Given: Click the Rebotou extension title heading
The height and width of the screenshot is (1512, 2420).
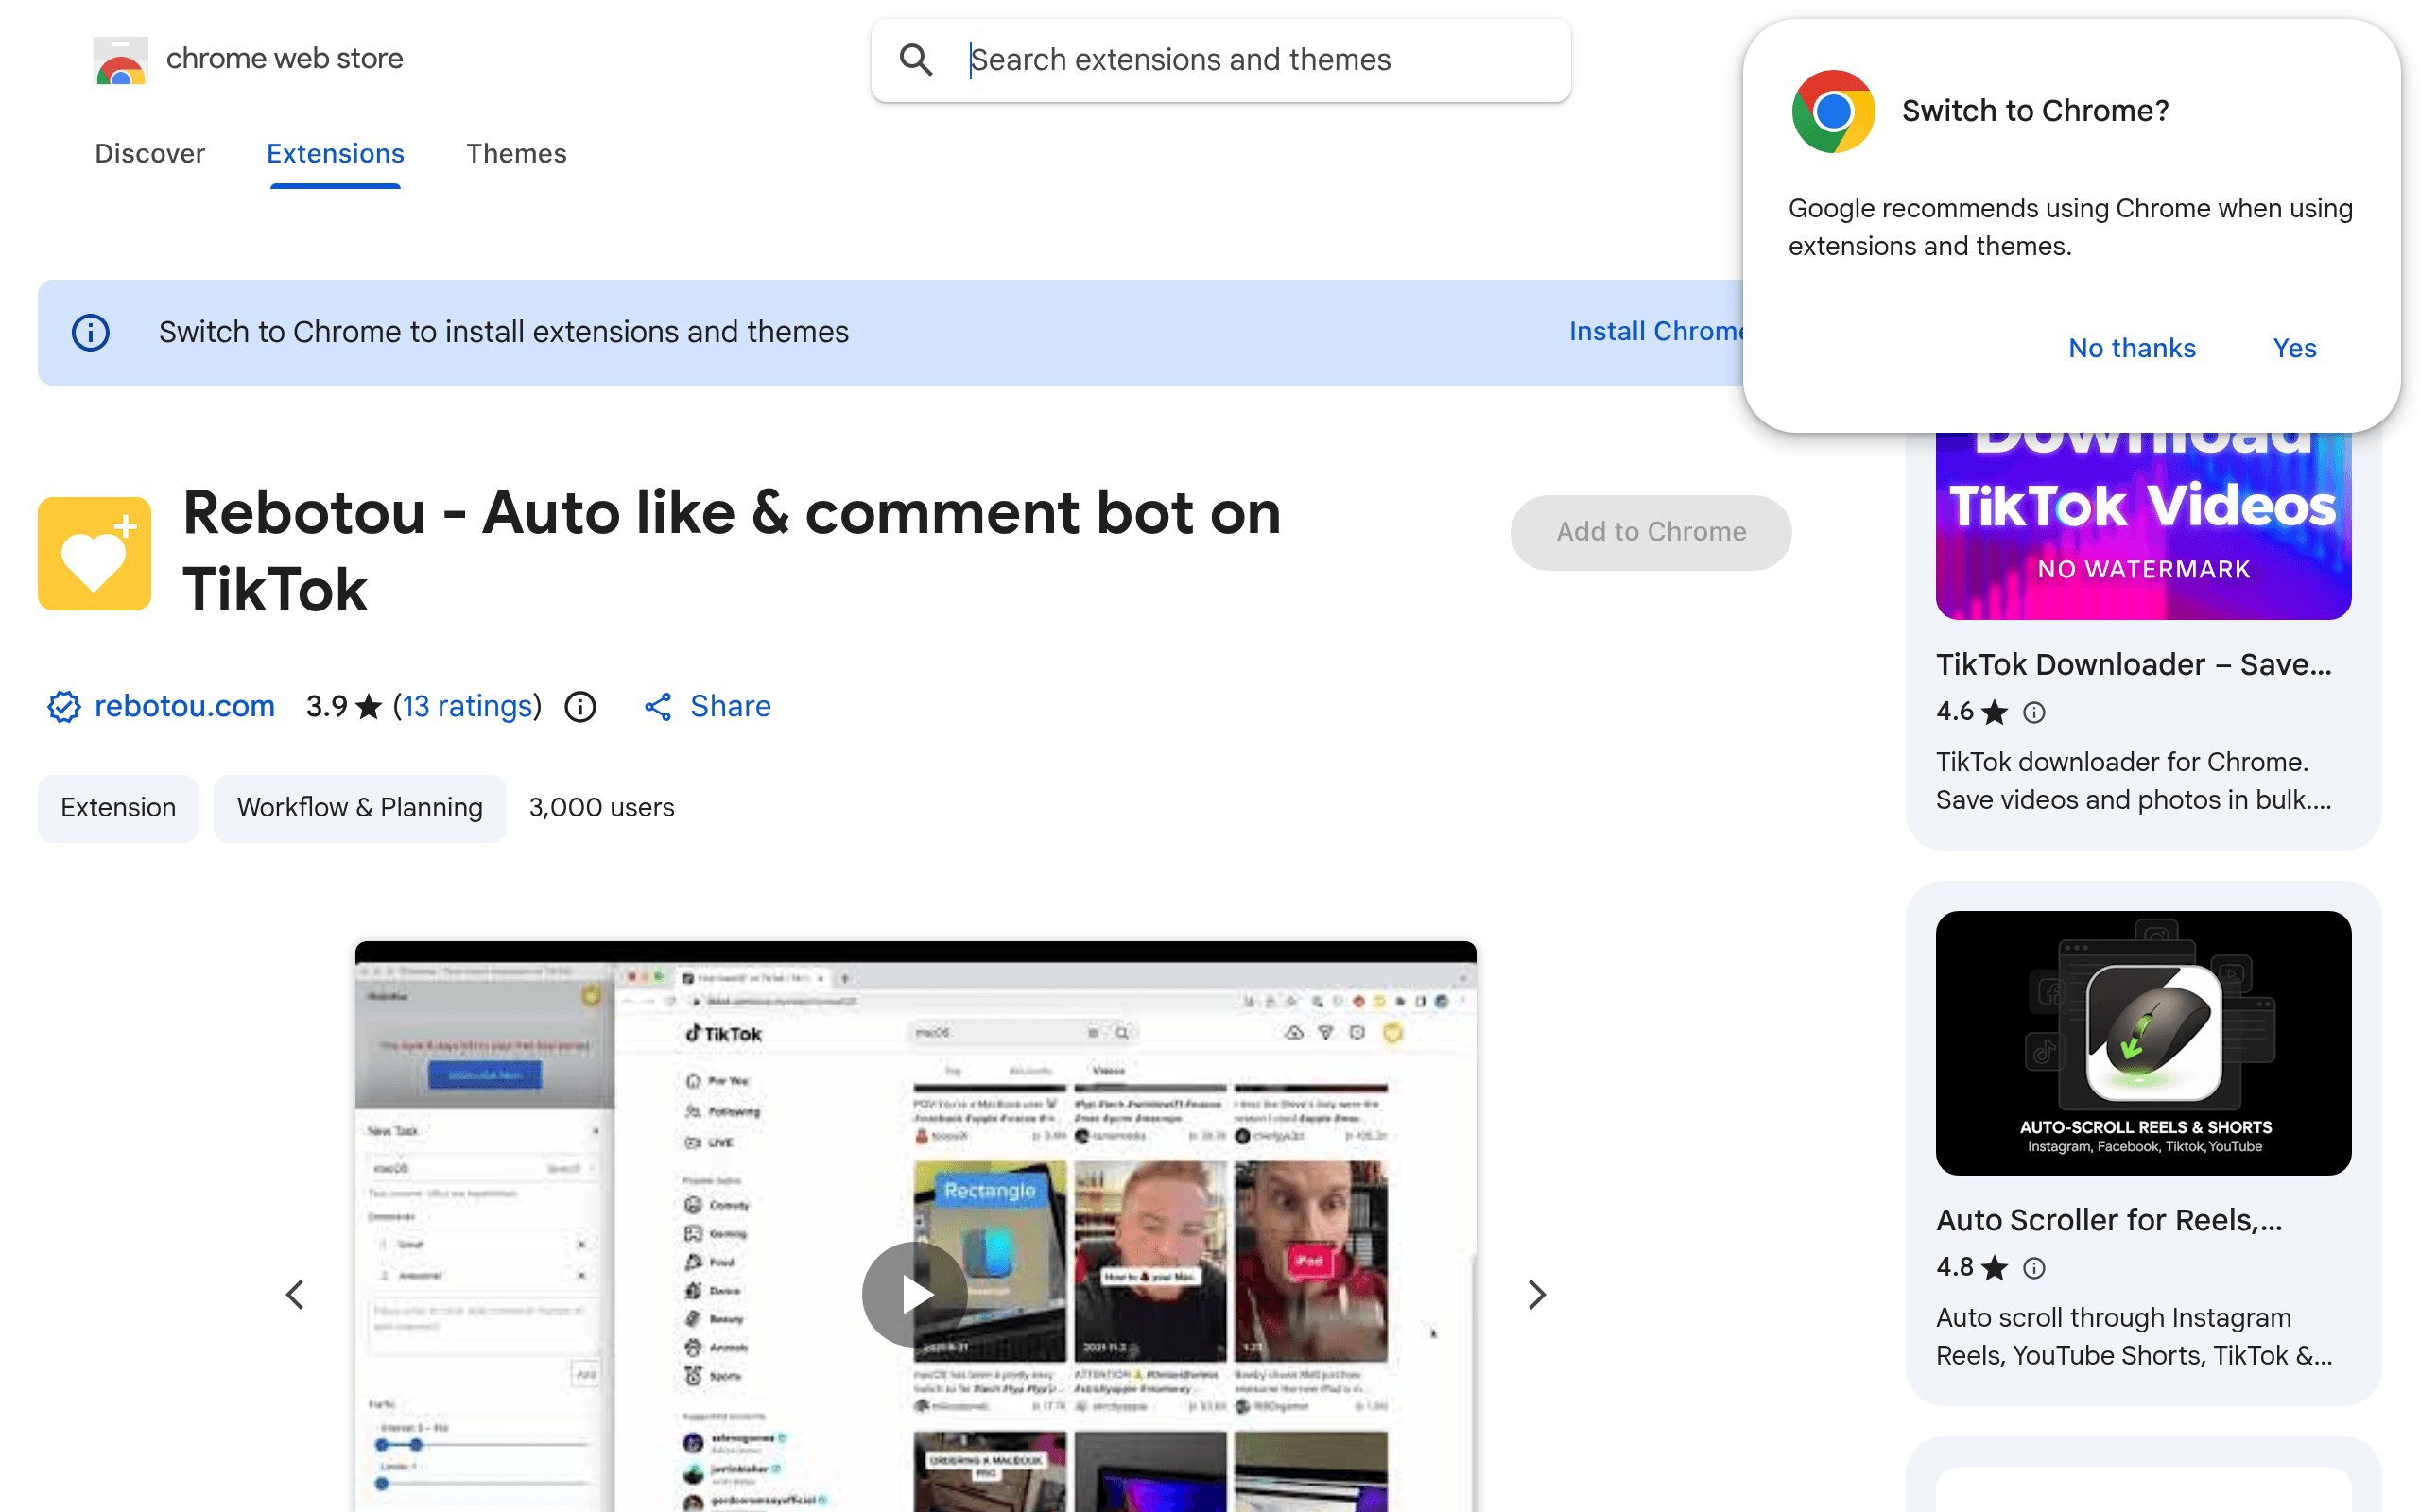Looking at the screenshot, I should [732, 551].
